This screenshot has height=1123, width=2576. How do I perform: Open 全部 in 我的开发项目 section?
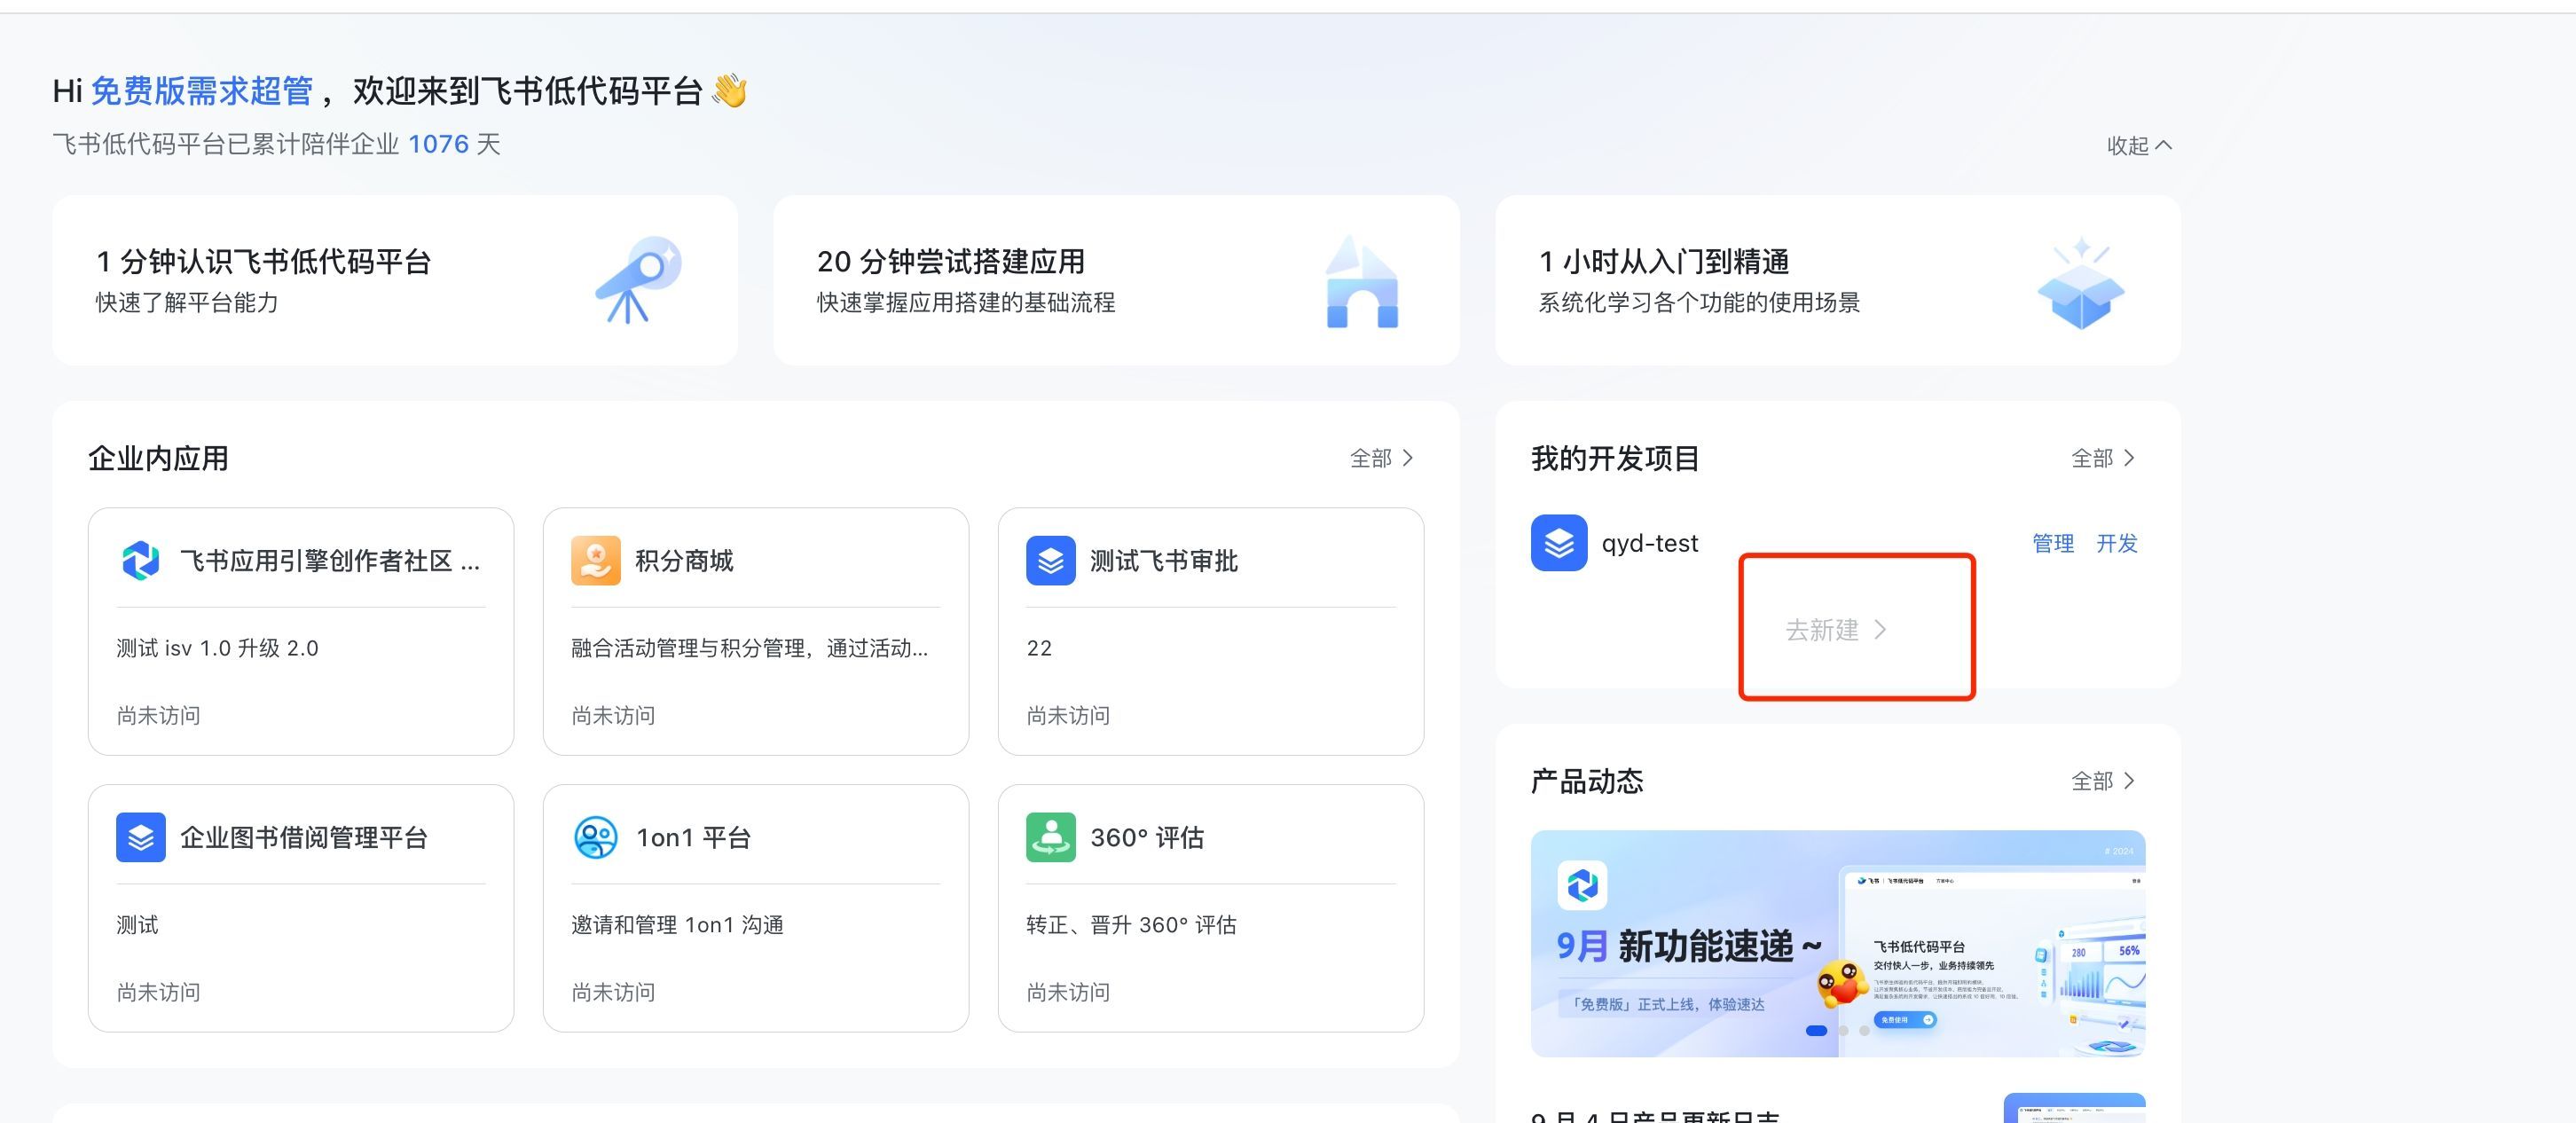click(x=2103, y=458)
